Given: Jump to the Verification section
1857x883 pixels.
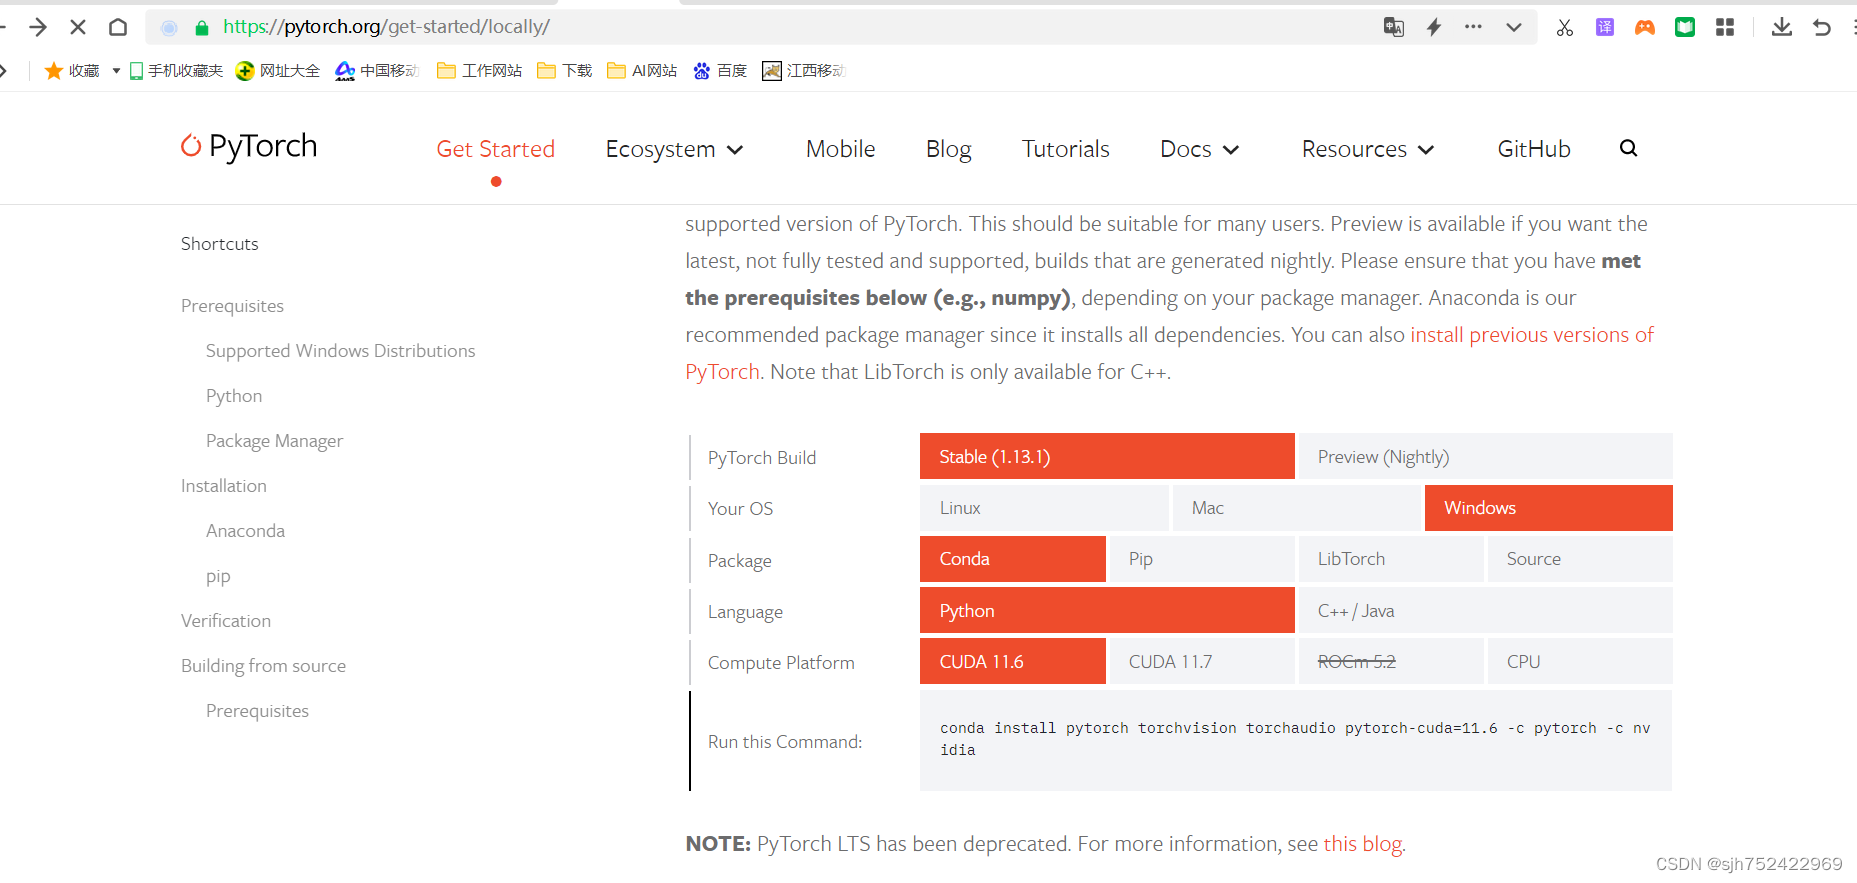Looking at the screenshot, I should click(x=226, y=621).
